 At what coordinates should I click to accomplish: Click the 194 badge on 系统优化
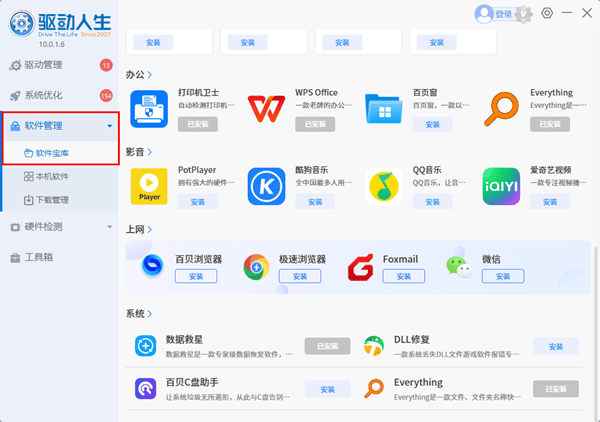[x=106, y=95]
